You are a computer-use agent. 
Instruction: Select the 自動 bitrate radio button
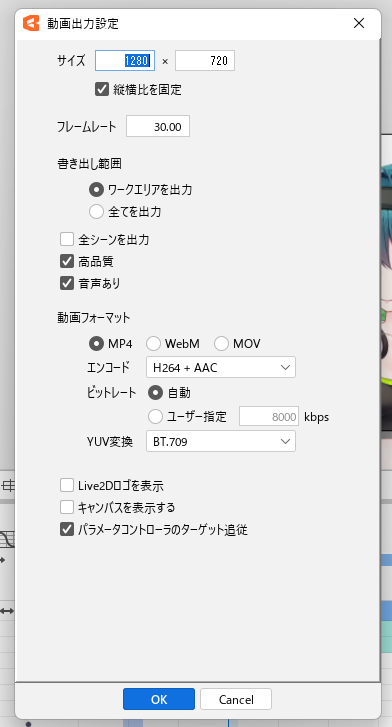[x=155, y=393]
